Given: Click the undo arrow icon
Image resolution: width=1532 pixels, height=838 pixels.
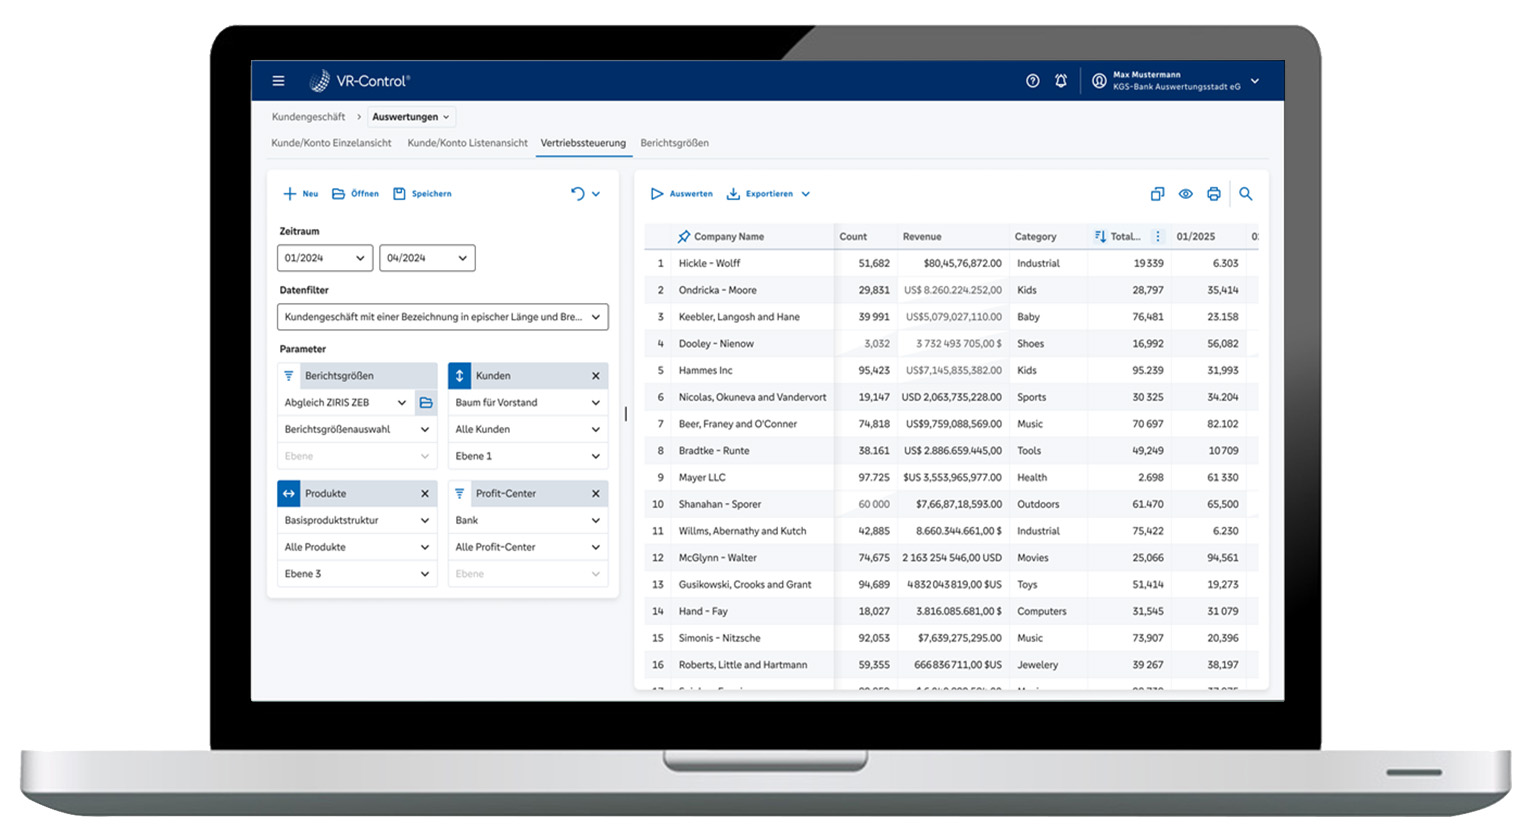Looking at the screenshot, I should pyautogui.click(x=577, y=194).
